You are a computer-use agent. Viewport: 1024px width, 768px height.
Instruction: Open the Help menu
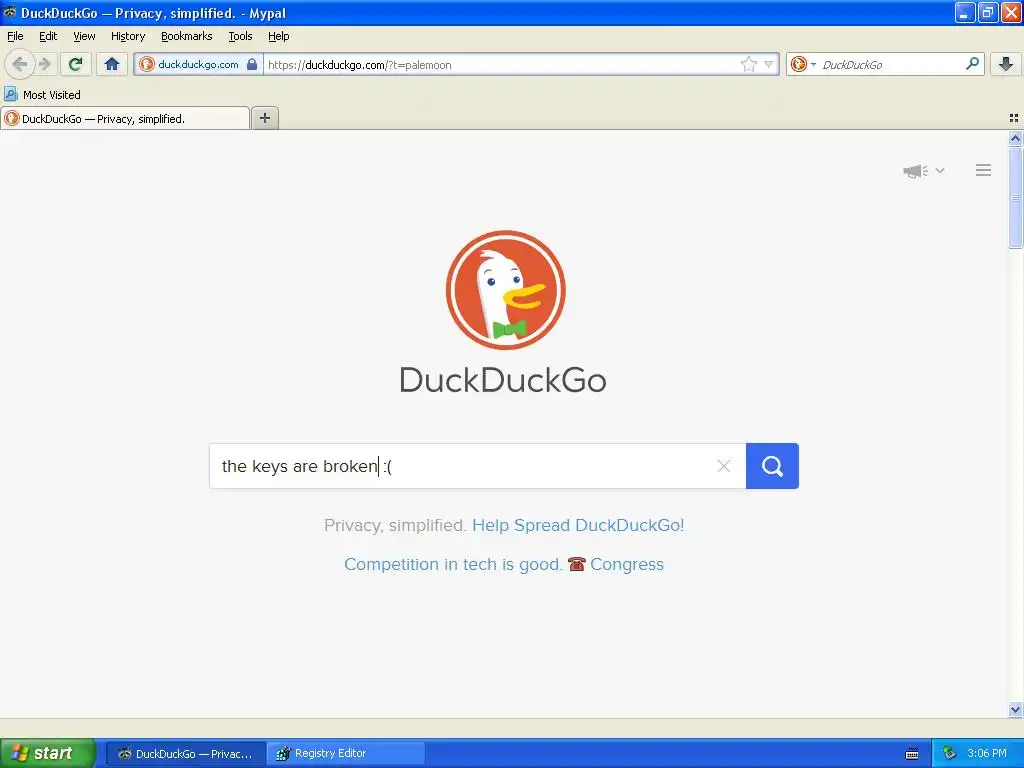point(279,36)
